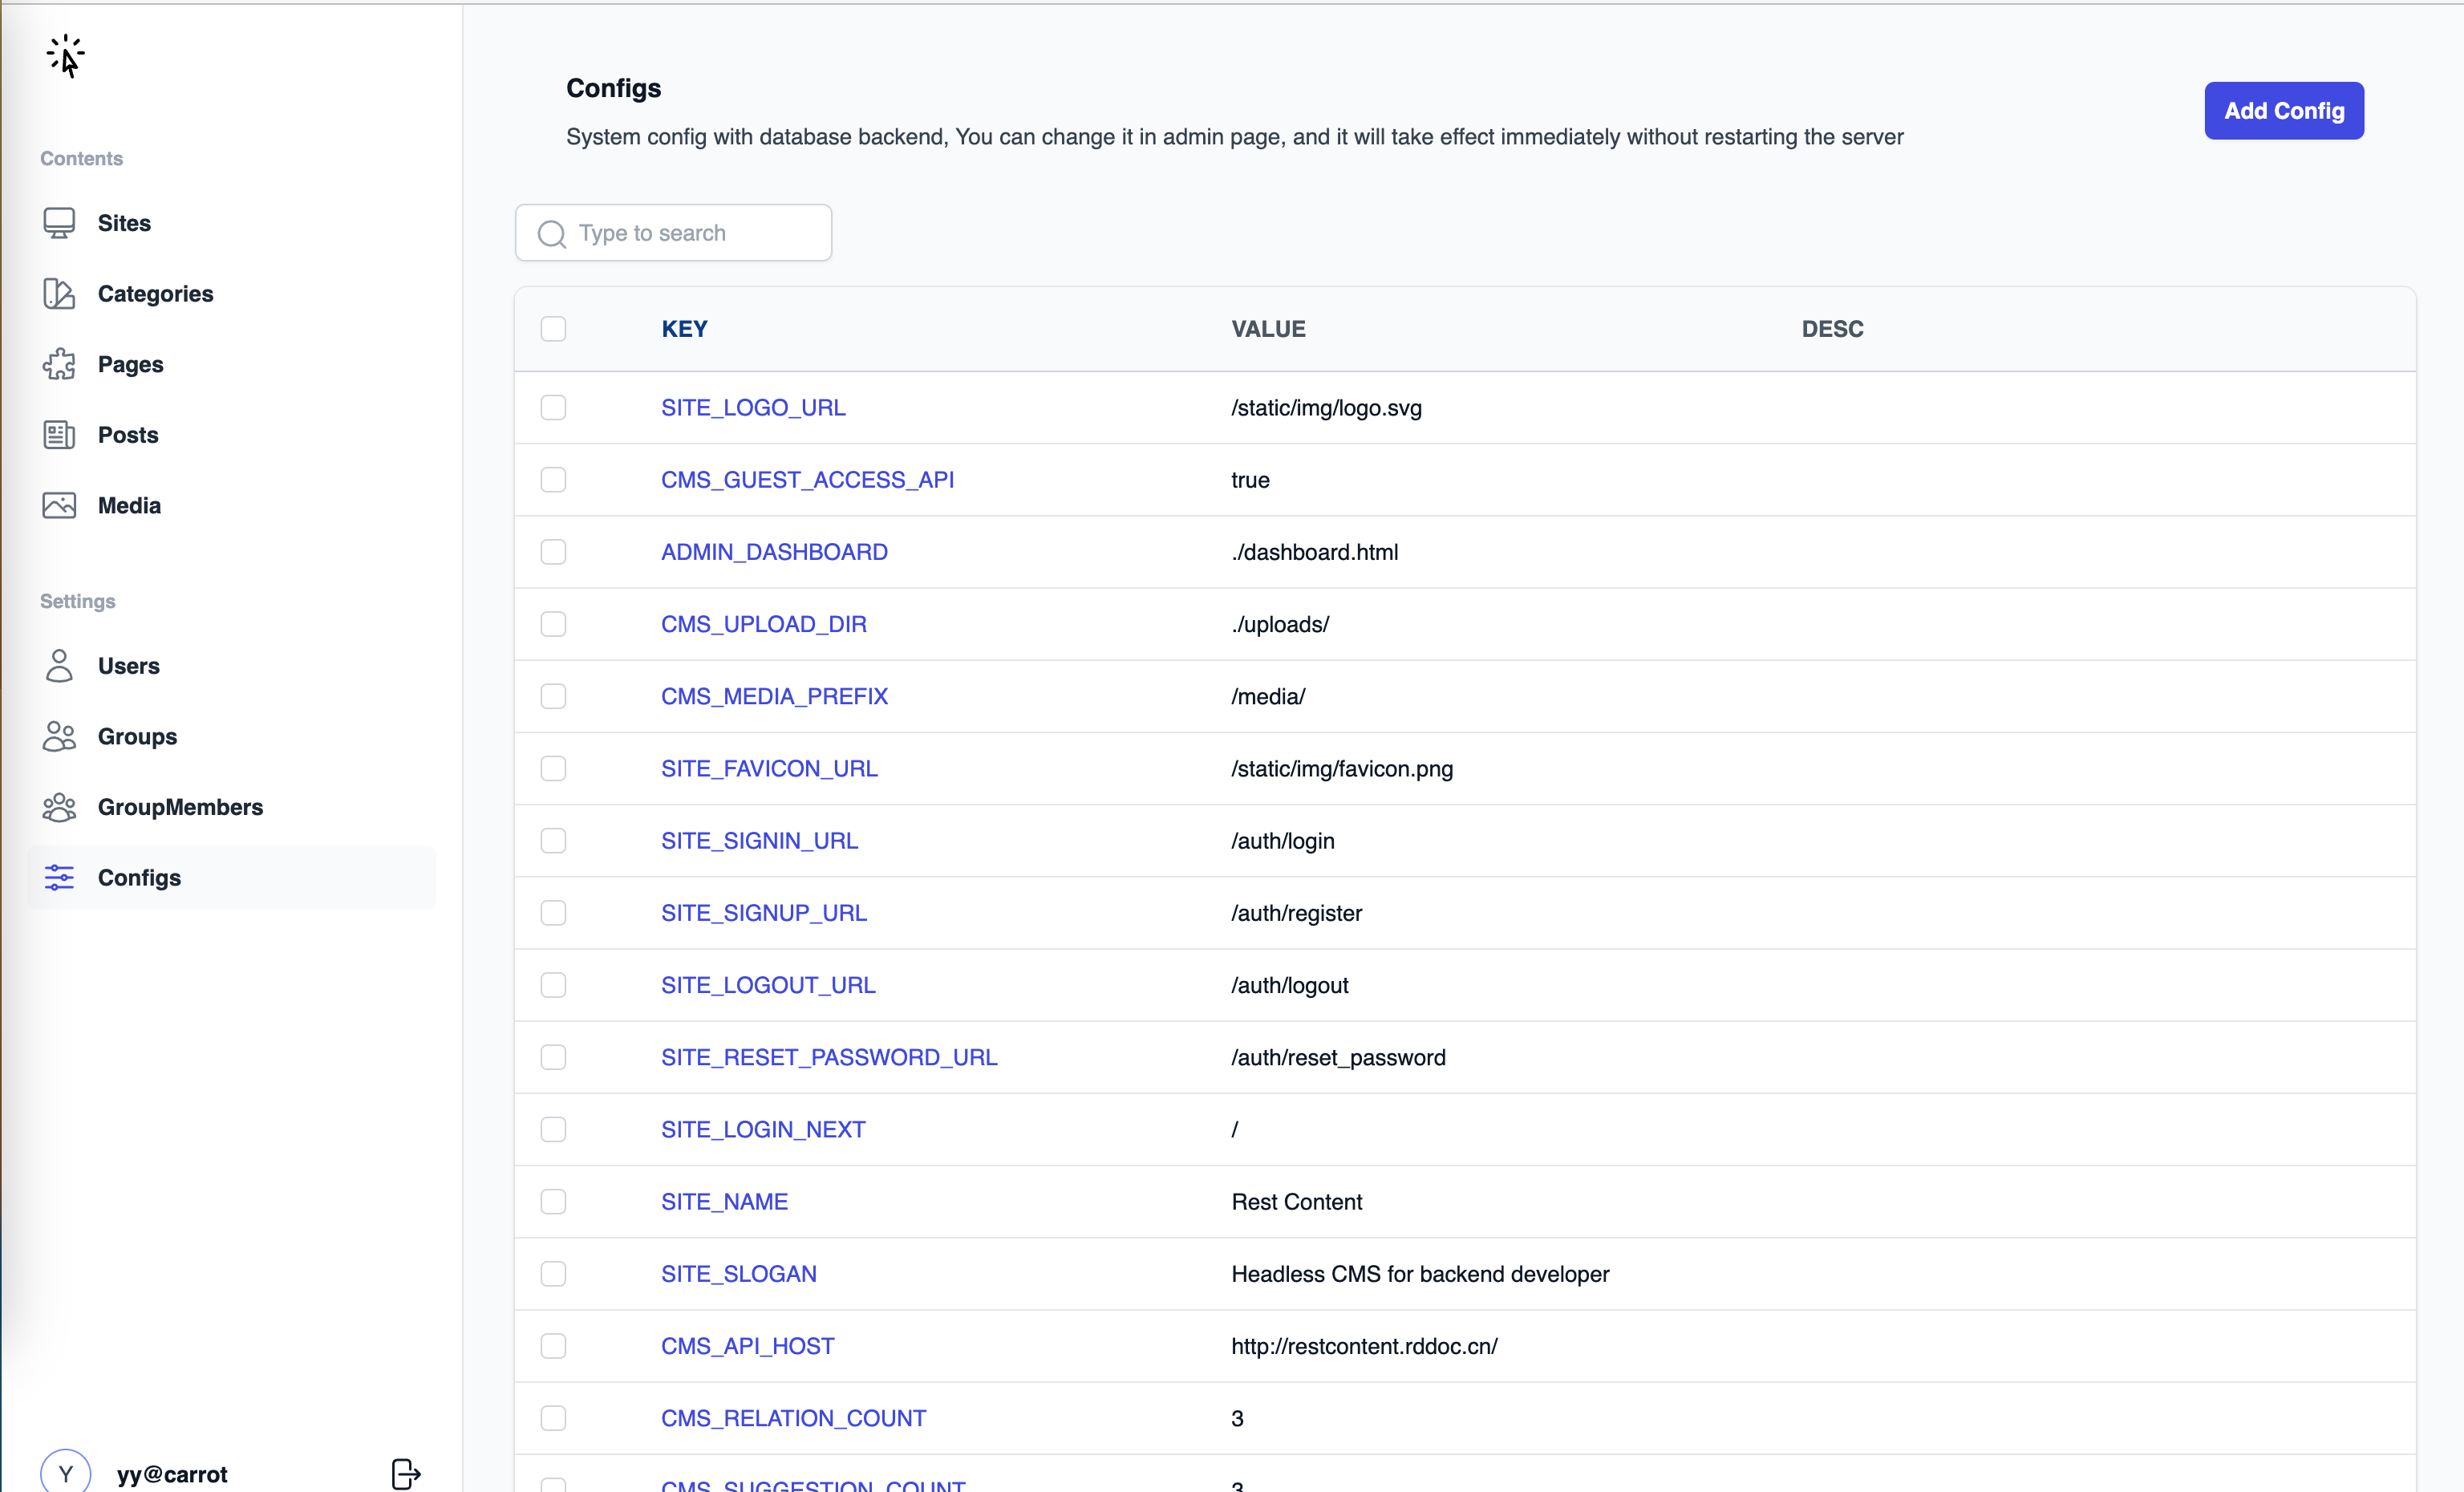Click the Pages puzzle-piece icon
Viewport: 2464px width, 1492px height.
pos(59,364)
